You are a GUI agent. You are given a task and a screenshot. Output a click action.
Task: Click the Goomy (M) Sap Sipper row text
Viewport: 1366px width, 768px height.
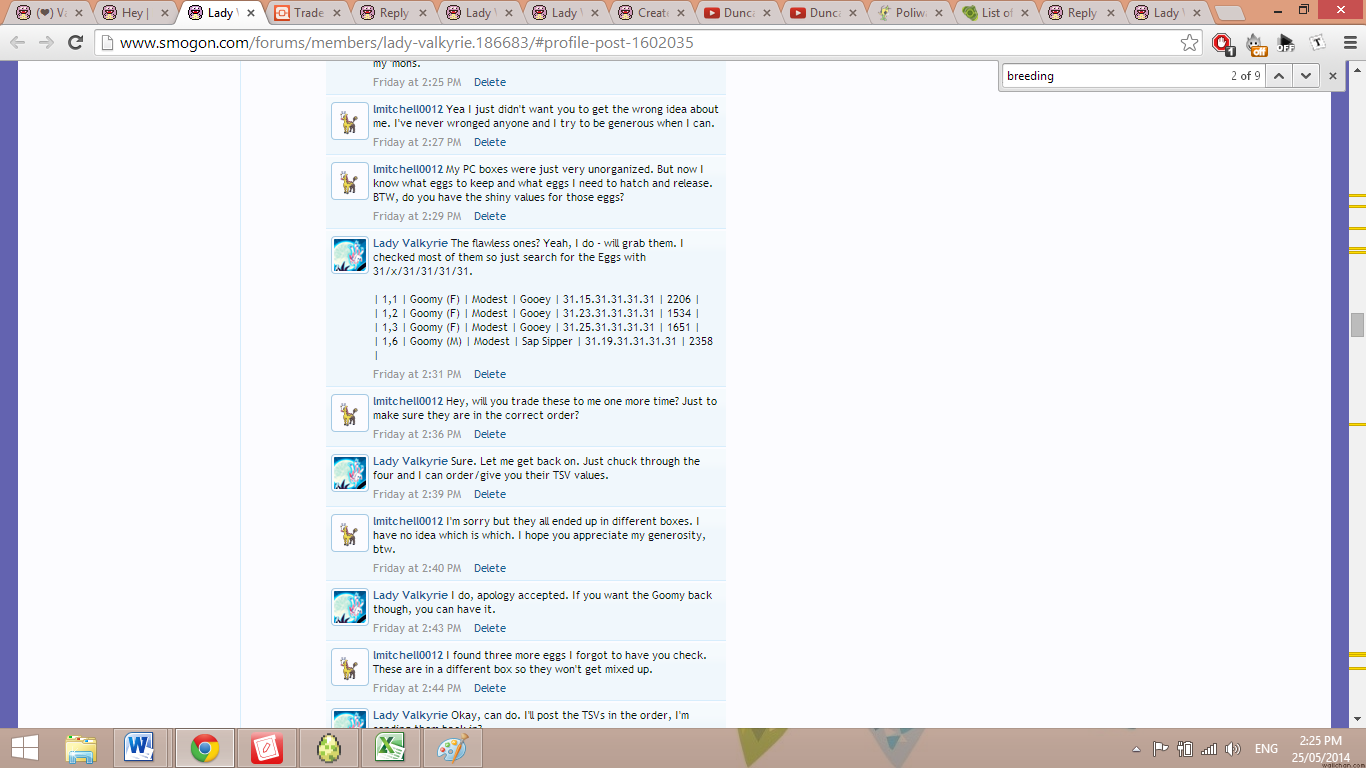coord(543,341)
